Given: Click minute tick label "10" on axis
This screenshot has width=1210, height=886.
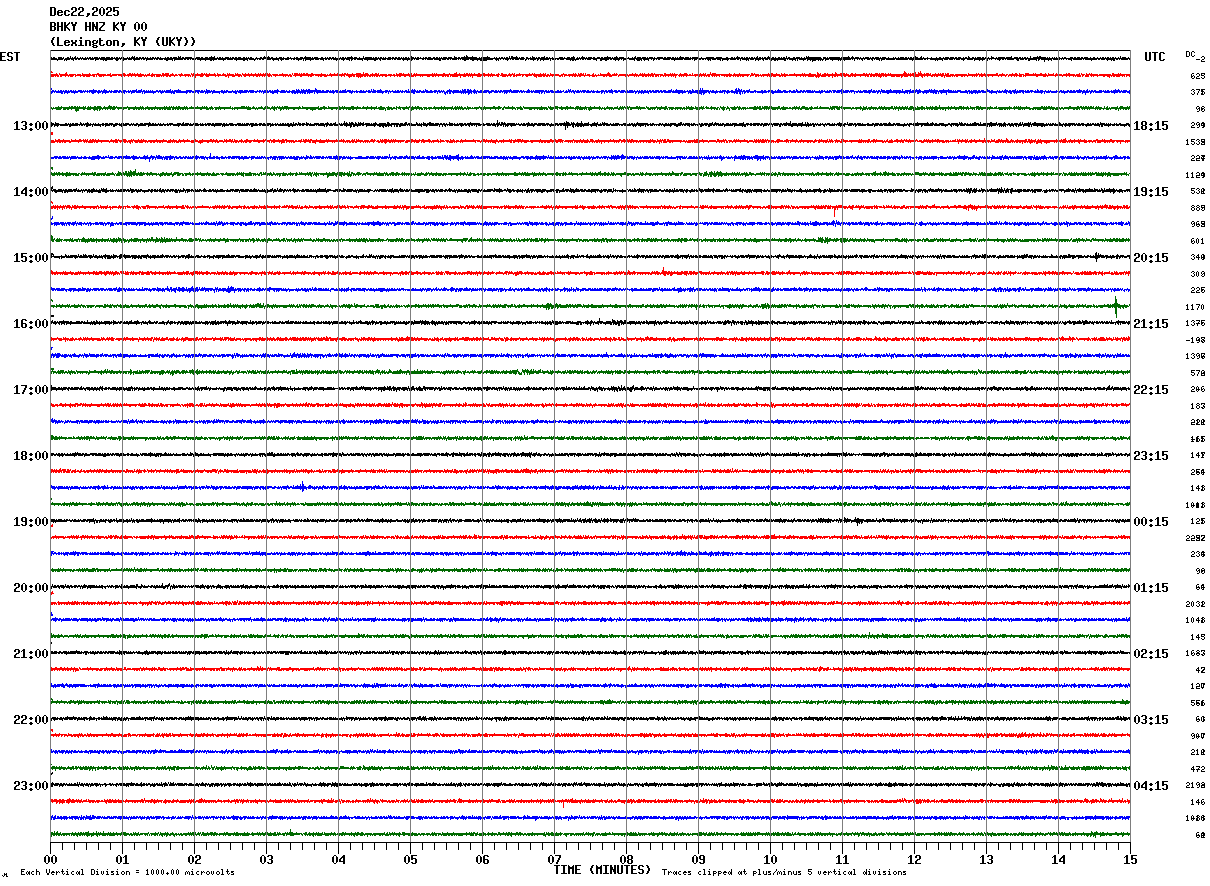Looking at the screenshot, I should [770, 859].
